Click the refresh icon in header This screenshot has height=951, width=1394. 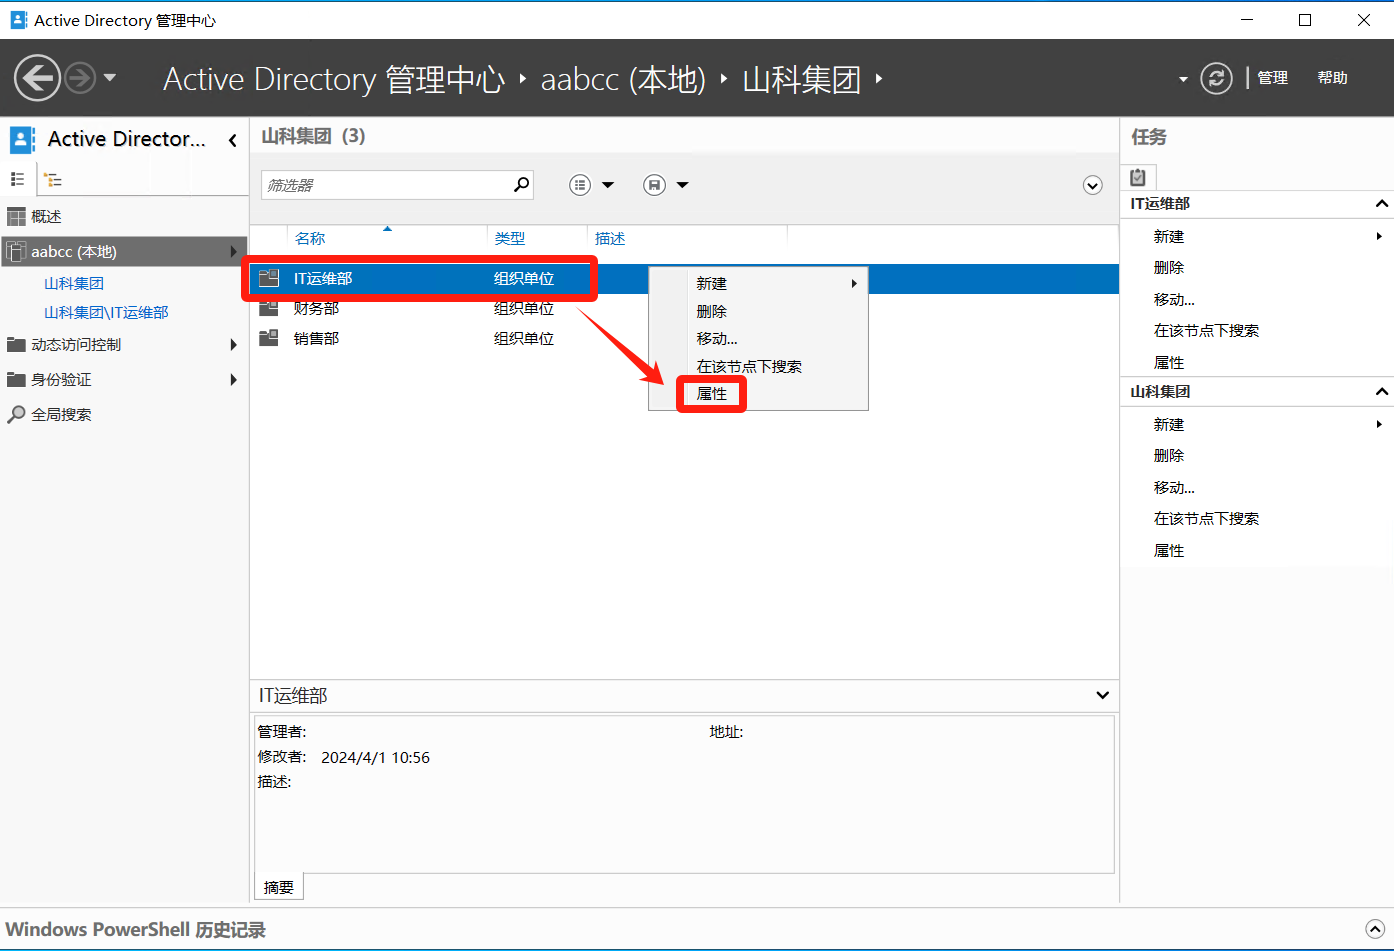tap(1216, 78)
